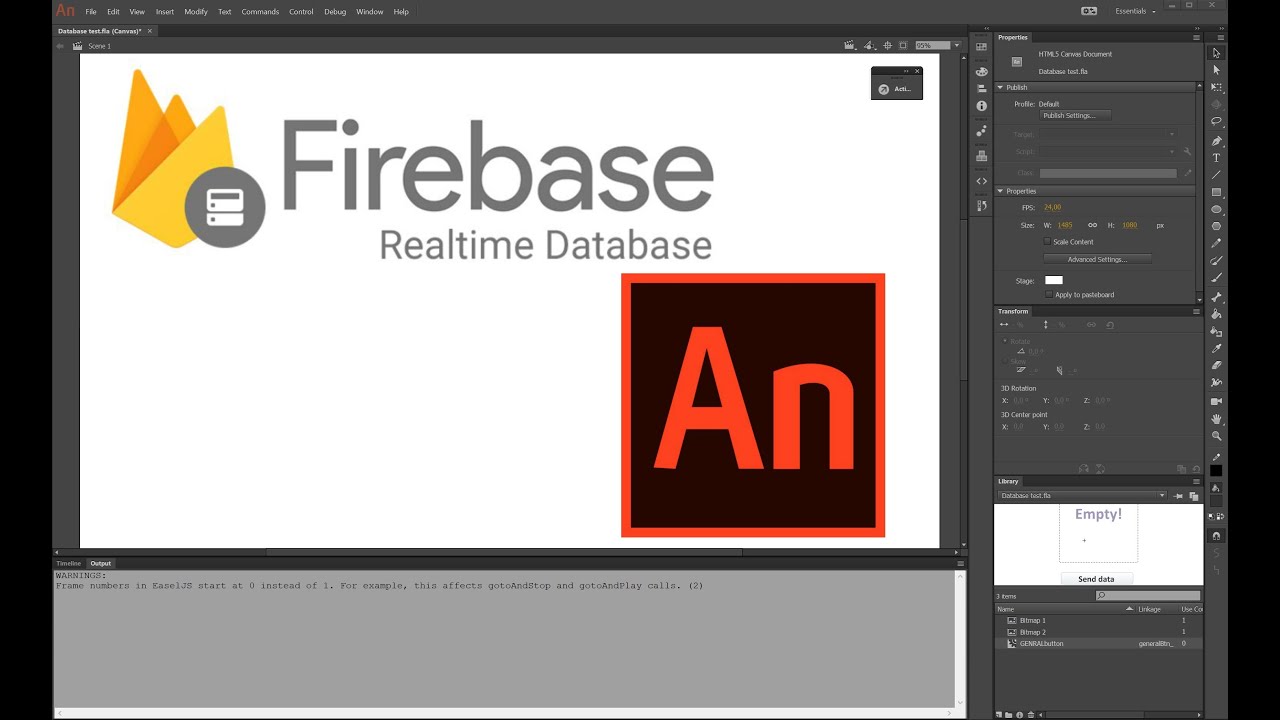
Task: Select the Pen tool
Action: pyautogui.click(x=1216, y=141)
